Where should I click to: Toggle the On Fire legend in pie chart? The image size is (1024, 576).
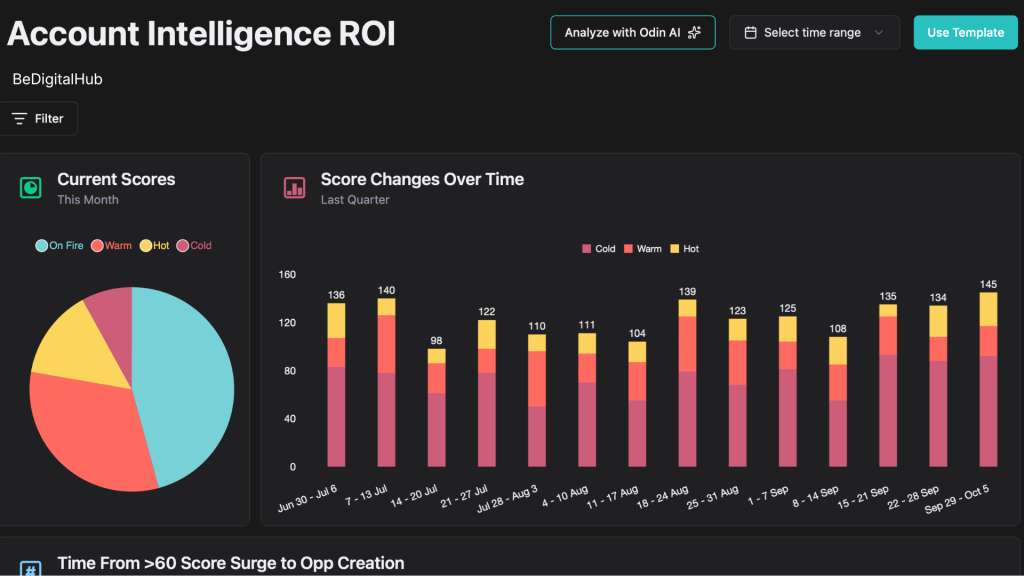60,245
